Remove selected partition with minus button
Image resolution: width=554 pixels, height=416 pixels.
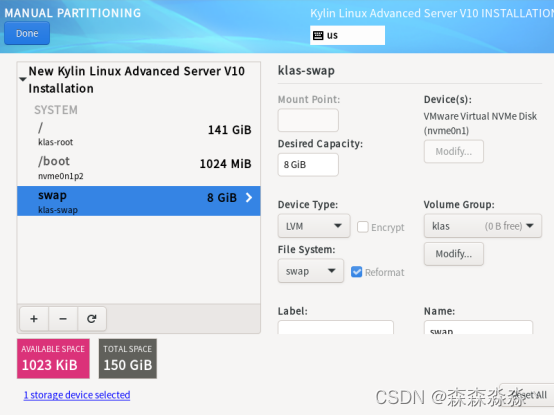point(63,319)
